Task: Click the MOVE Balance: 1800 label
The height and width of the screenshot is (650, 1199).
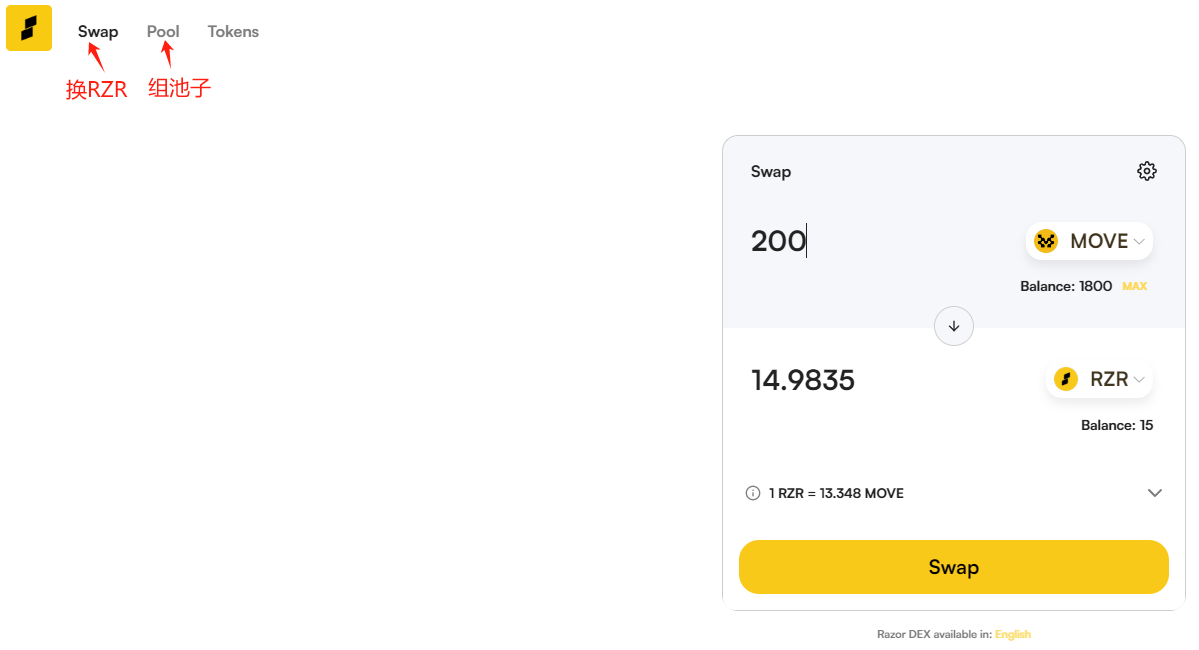Action: pyautogui.click(x=1066, y=286)
